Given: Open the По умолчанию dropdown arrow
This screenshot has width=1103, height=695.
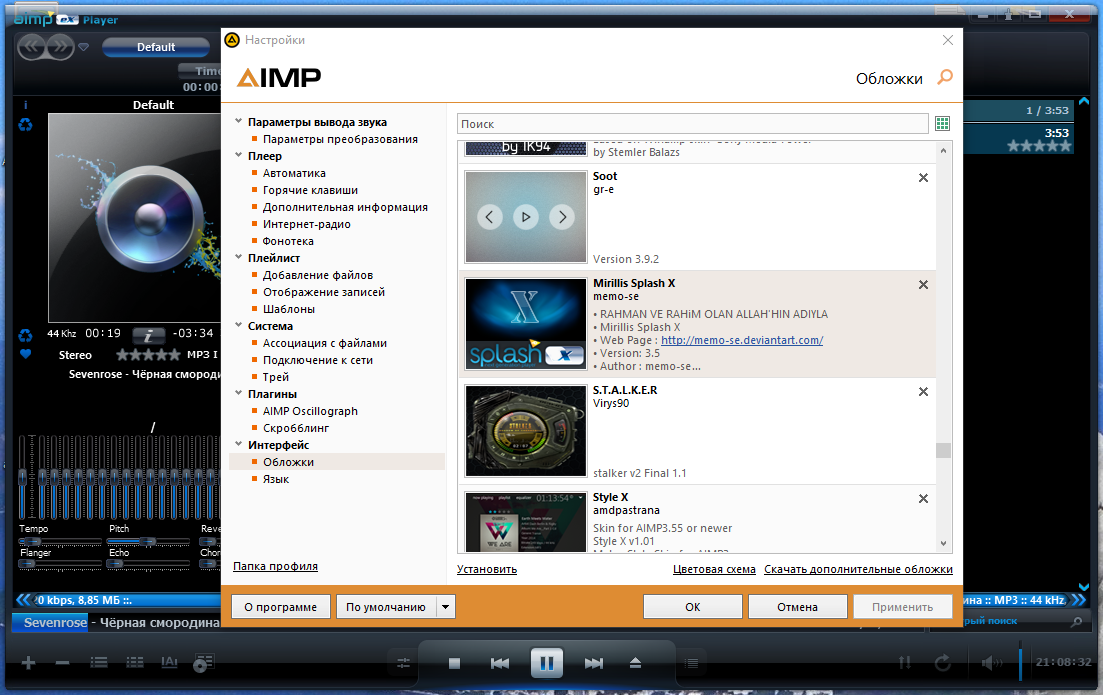Looking at the screenshot, I should tap(445, 606).
